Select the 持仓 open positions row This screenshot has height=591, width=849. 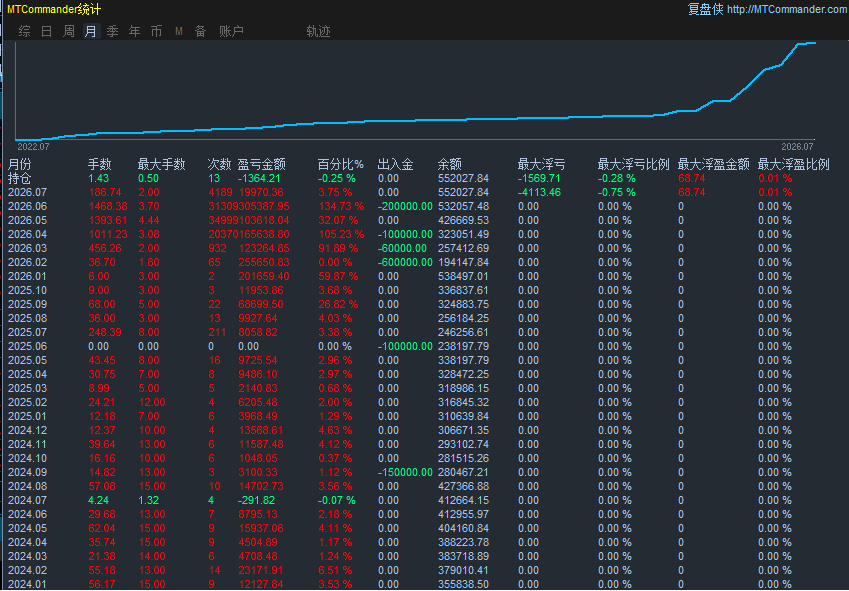pos(424,178)
